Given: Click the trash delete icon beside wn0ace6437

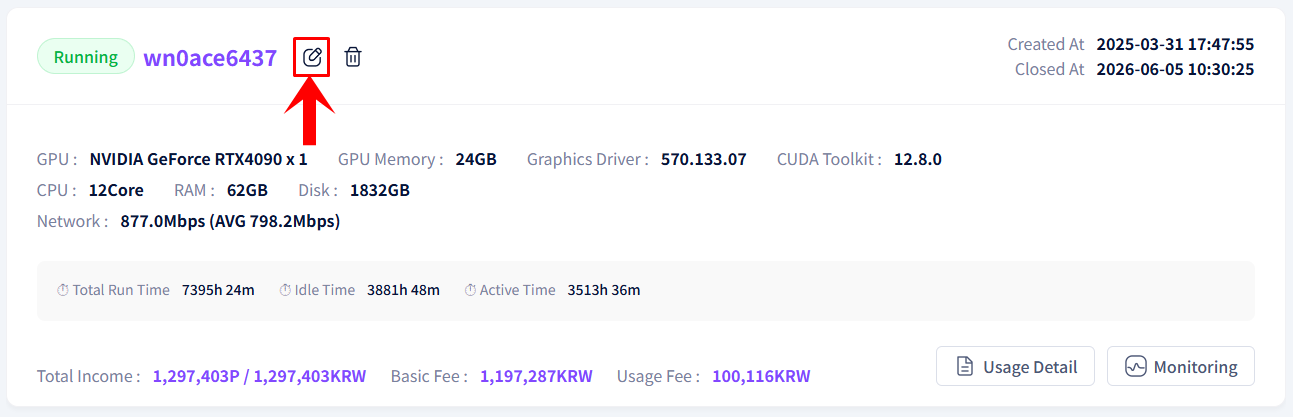Looking at the screenshot, I should coord(353,57).
